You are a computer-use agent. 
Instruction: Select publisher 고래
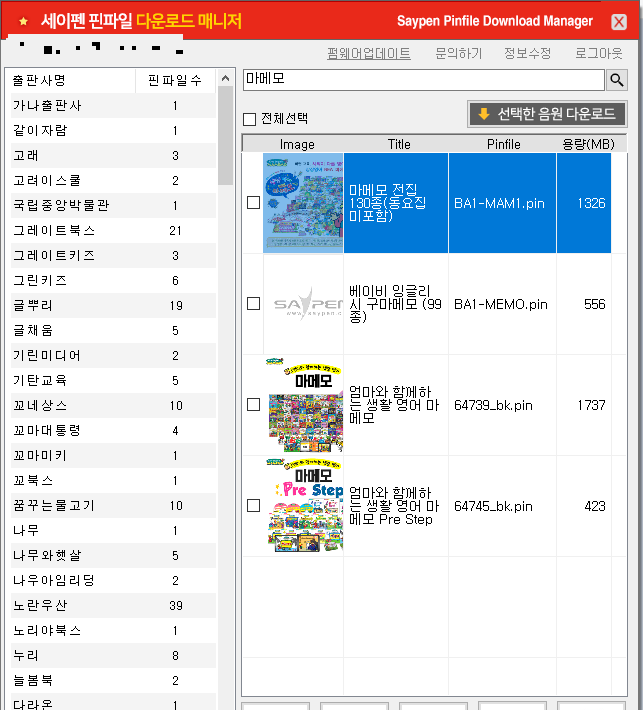[x=113, y=155]
